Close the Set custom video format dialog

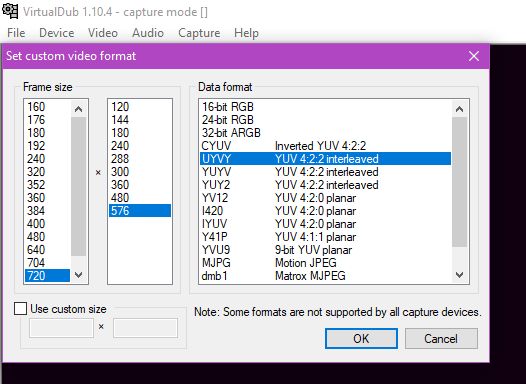(x=474, y=56)
